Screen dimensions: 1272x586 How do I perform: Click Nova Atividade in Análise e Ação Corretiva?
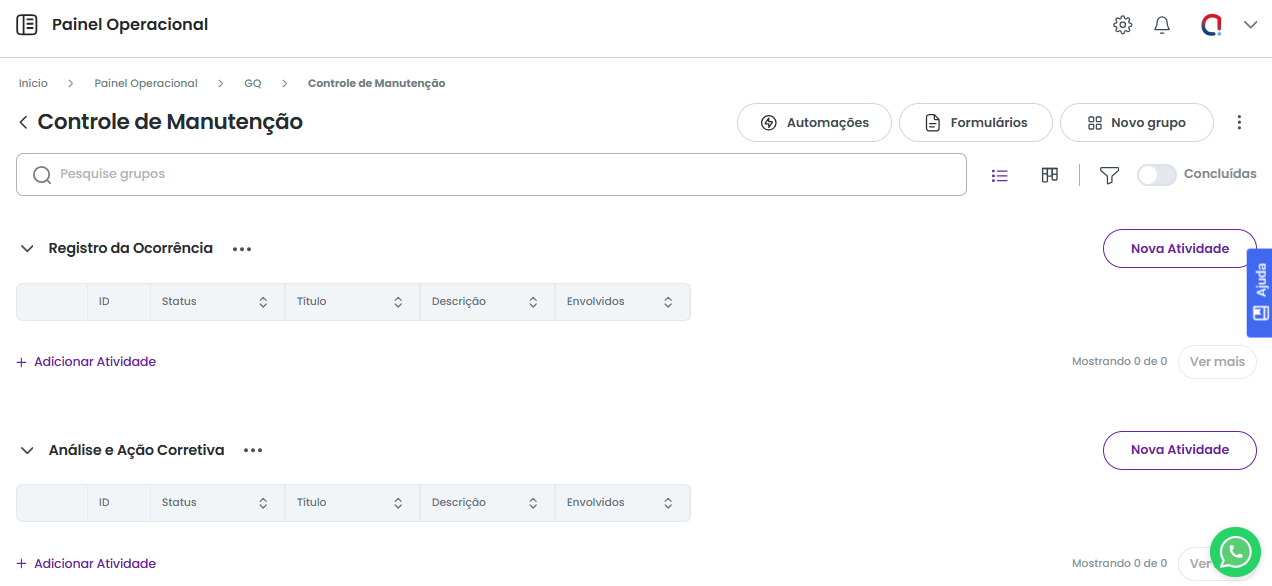pyautogui.click(x=1179, y=450)
